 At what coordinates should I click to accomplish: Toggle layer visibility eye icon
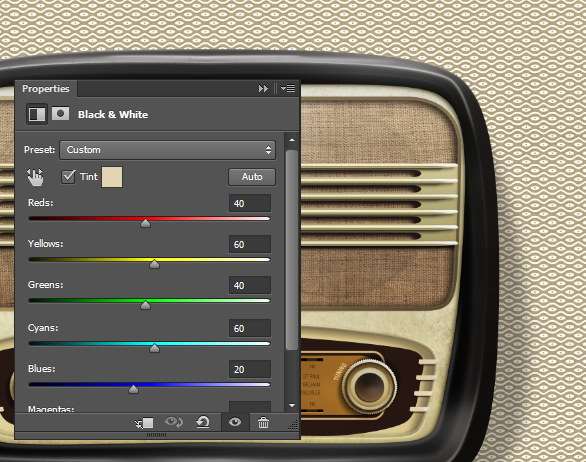[235, 422]
